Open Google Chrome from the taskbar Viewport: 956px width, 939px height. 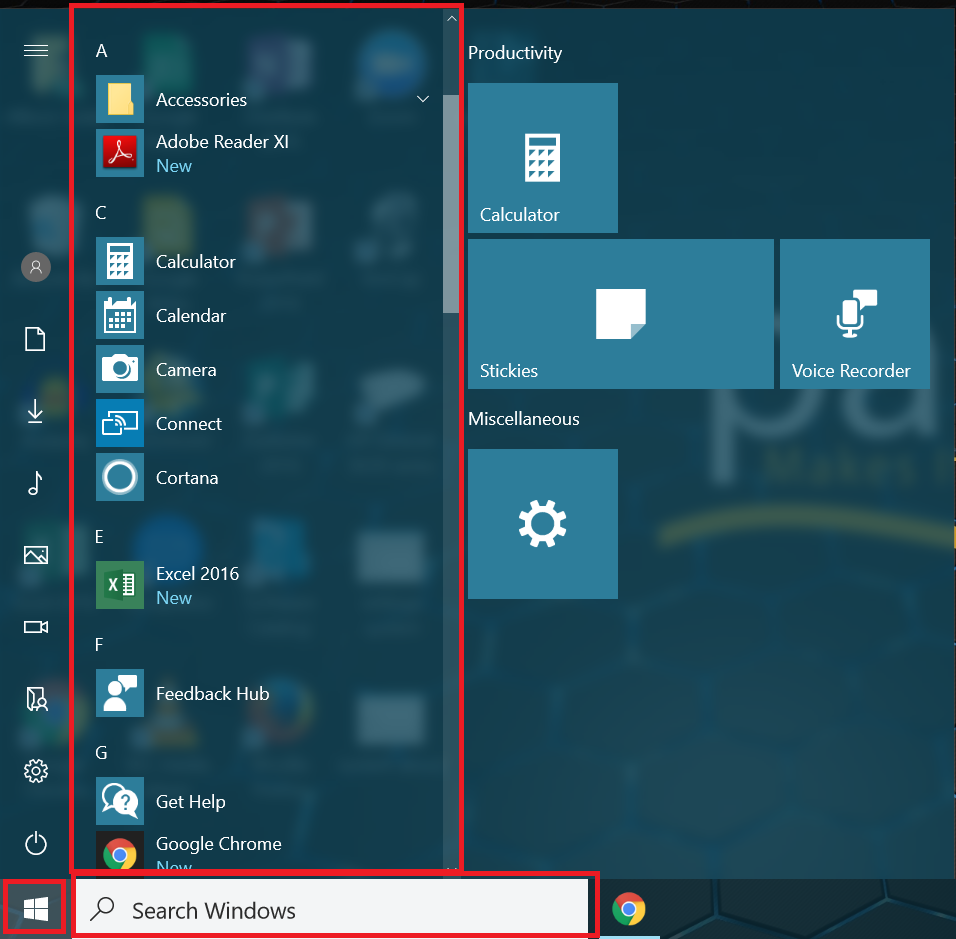(629, 909)
